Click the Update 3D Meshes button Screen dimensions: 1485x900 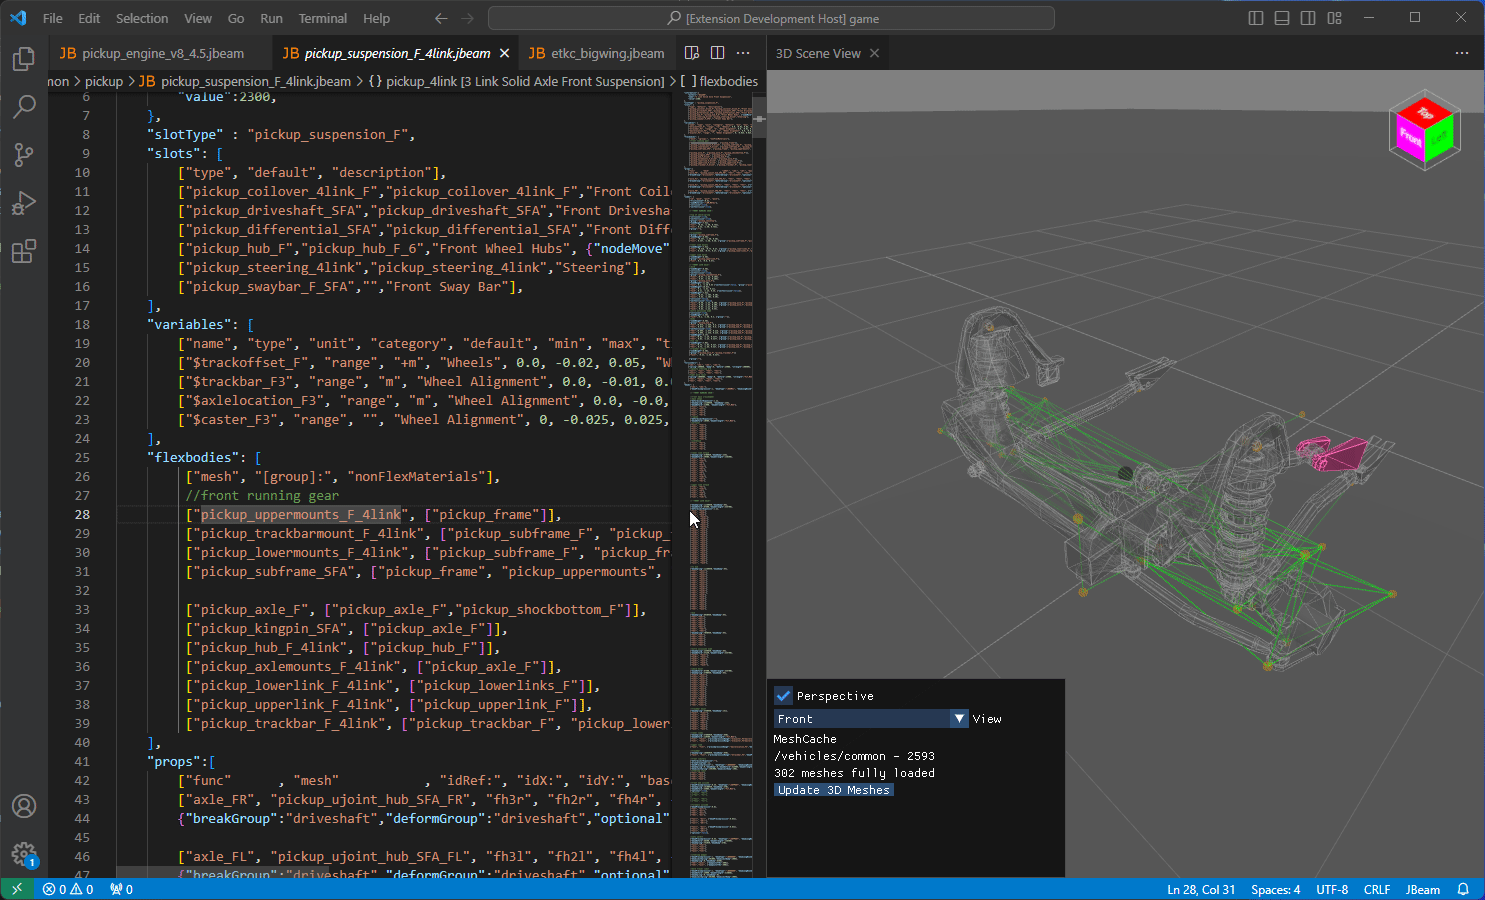pos(833,790)
